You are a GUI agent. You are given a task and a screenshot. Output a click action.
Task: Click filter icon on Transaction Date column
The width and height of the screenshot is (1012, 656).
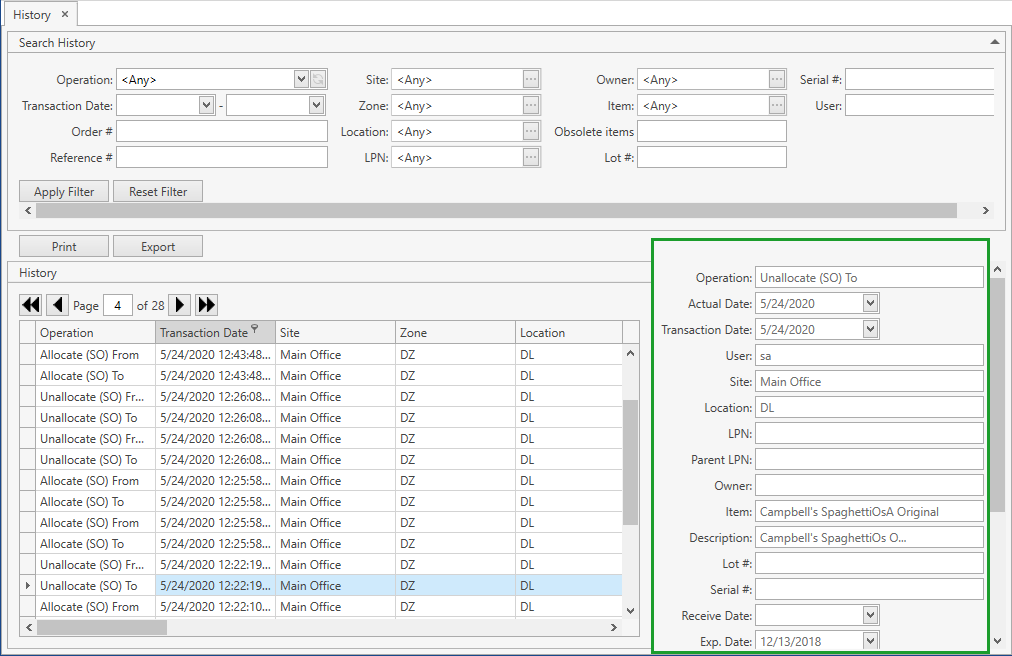255,329
